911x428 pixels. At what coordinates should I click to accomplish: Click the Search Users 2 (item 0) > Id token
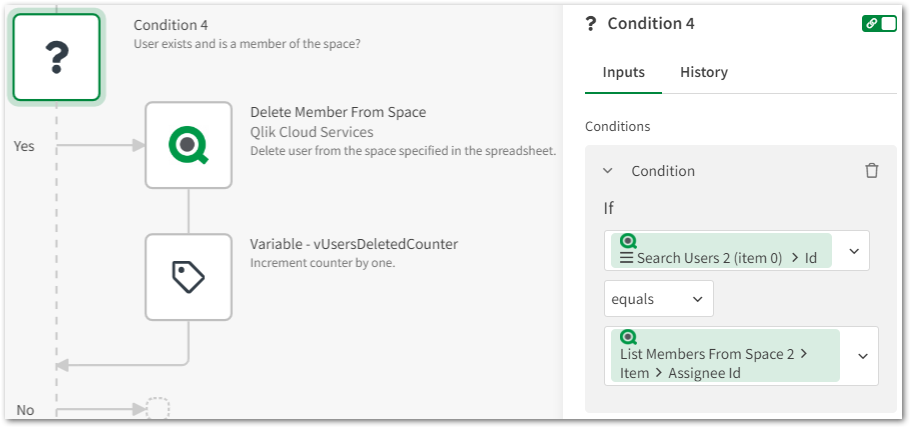[x=721, y=251]
